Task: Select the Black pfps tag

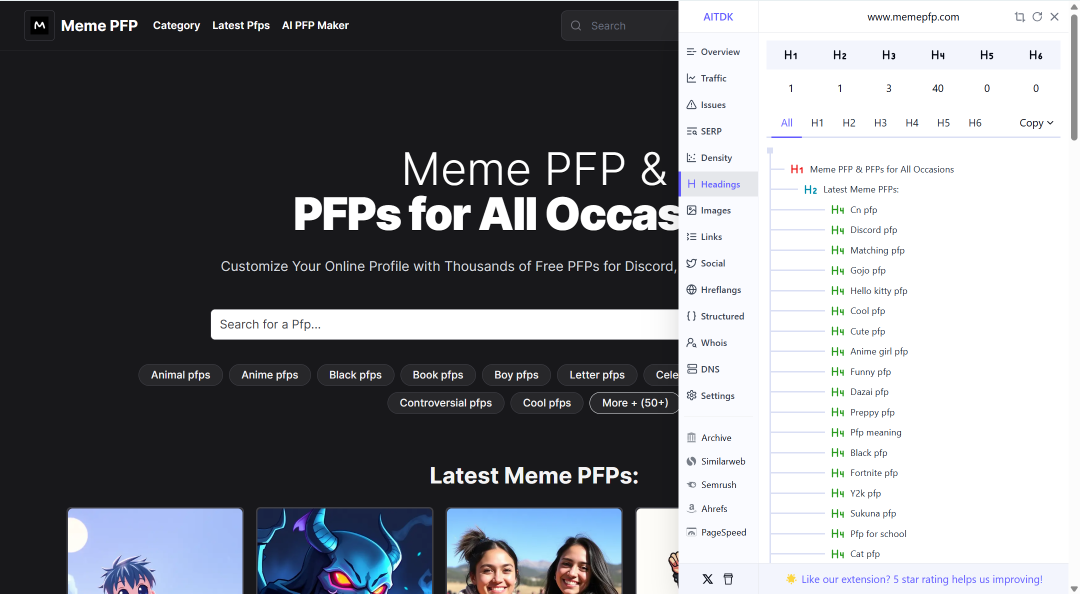Action: coord(355,375)
